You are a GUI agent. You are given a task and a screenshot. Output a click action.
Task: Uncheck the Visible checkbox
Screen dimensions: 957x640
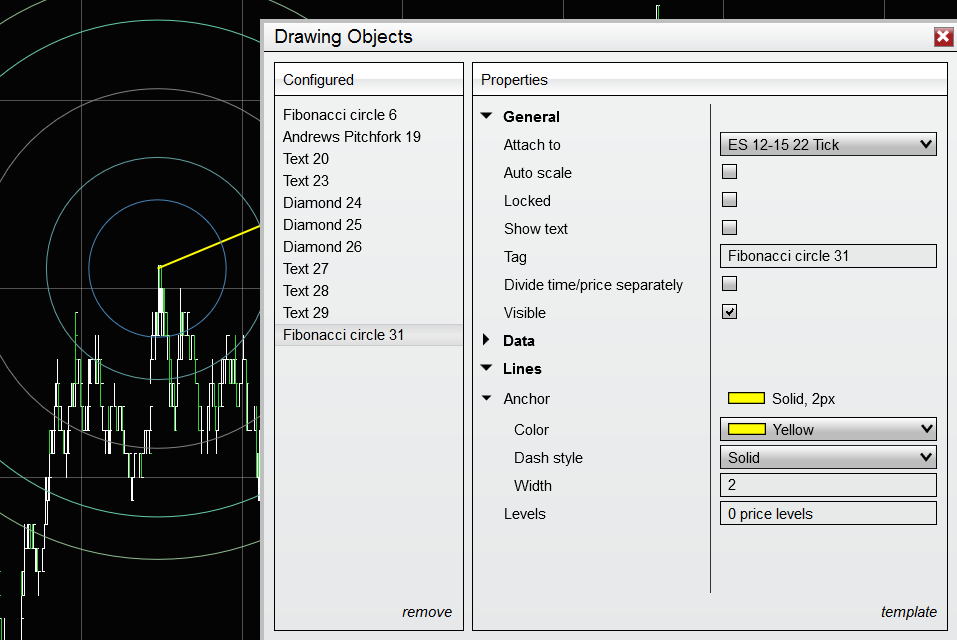click(x=729, y=312)
